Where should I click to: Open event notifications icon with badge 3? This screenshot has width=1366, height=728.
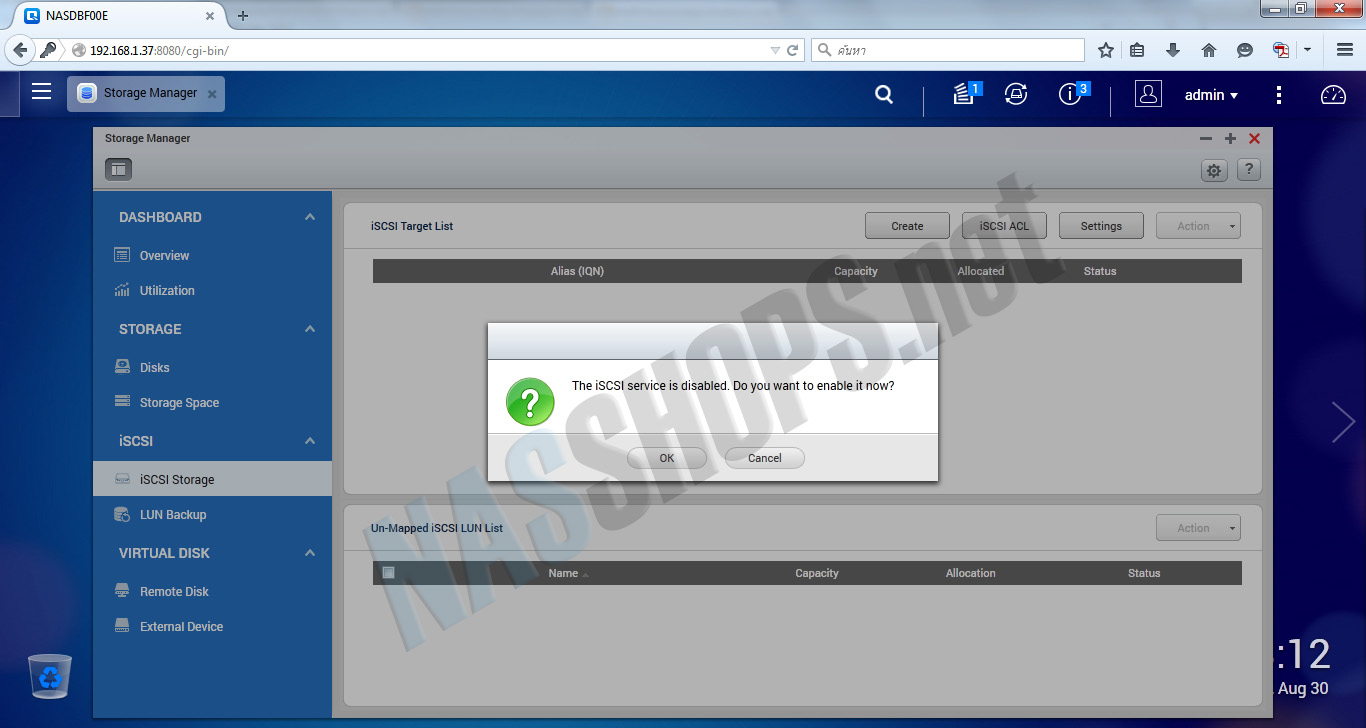click(1072, 94)
